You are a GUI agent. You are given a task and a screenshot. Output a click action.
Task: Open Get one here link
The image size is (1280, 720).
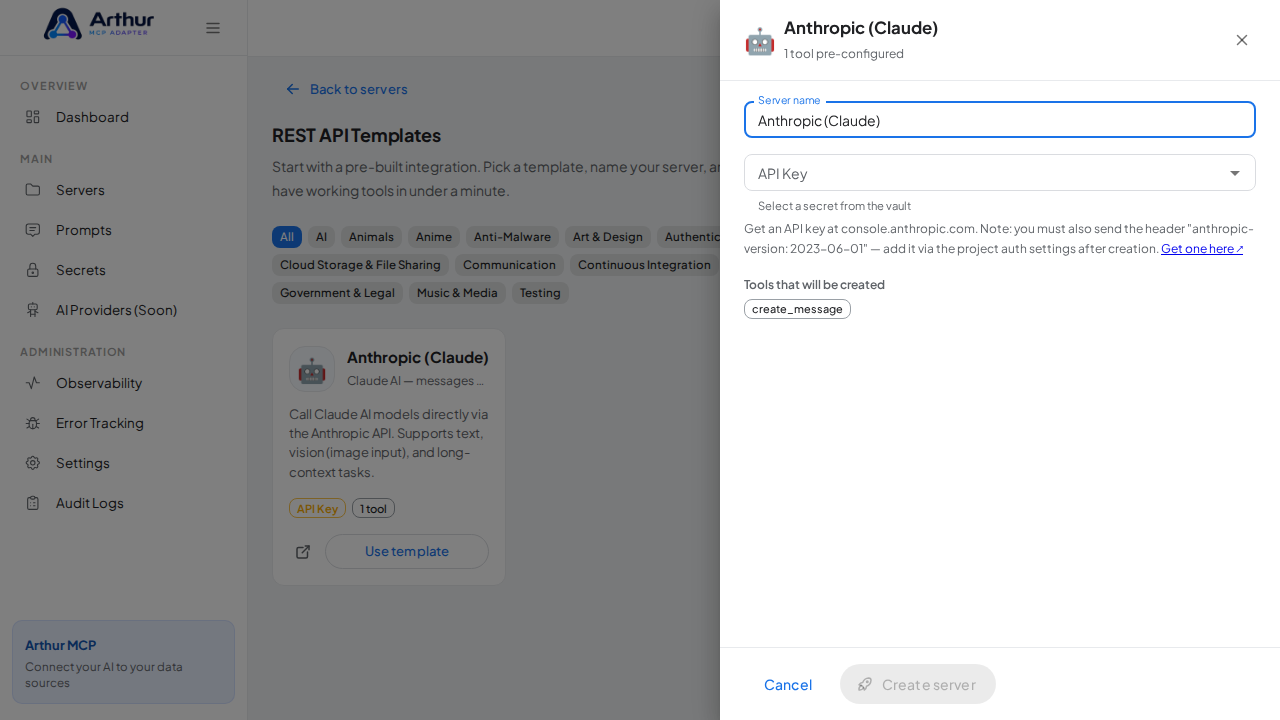tap(1202, 249)
